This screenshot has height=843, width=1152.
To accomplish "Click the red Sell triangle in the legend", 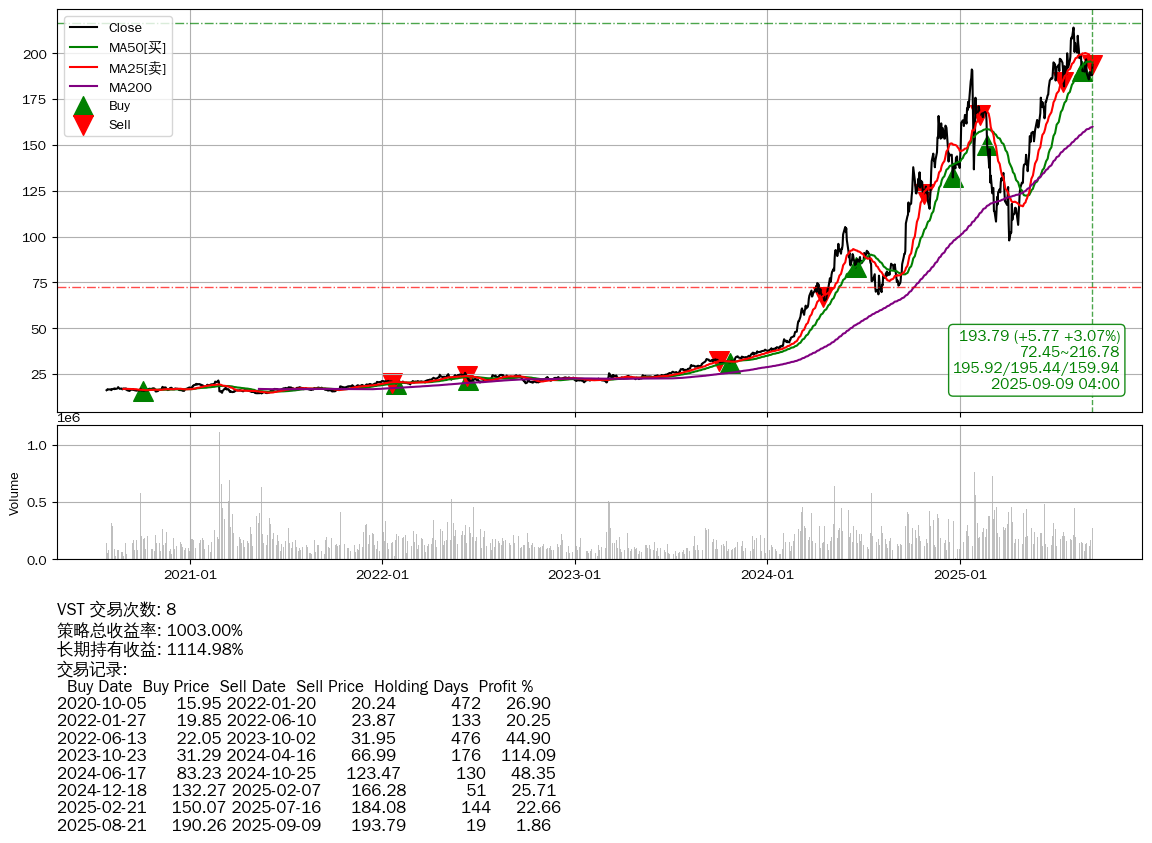I will pos(84,125).
